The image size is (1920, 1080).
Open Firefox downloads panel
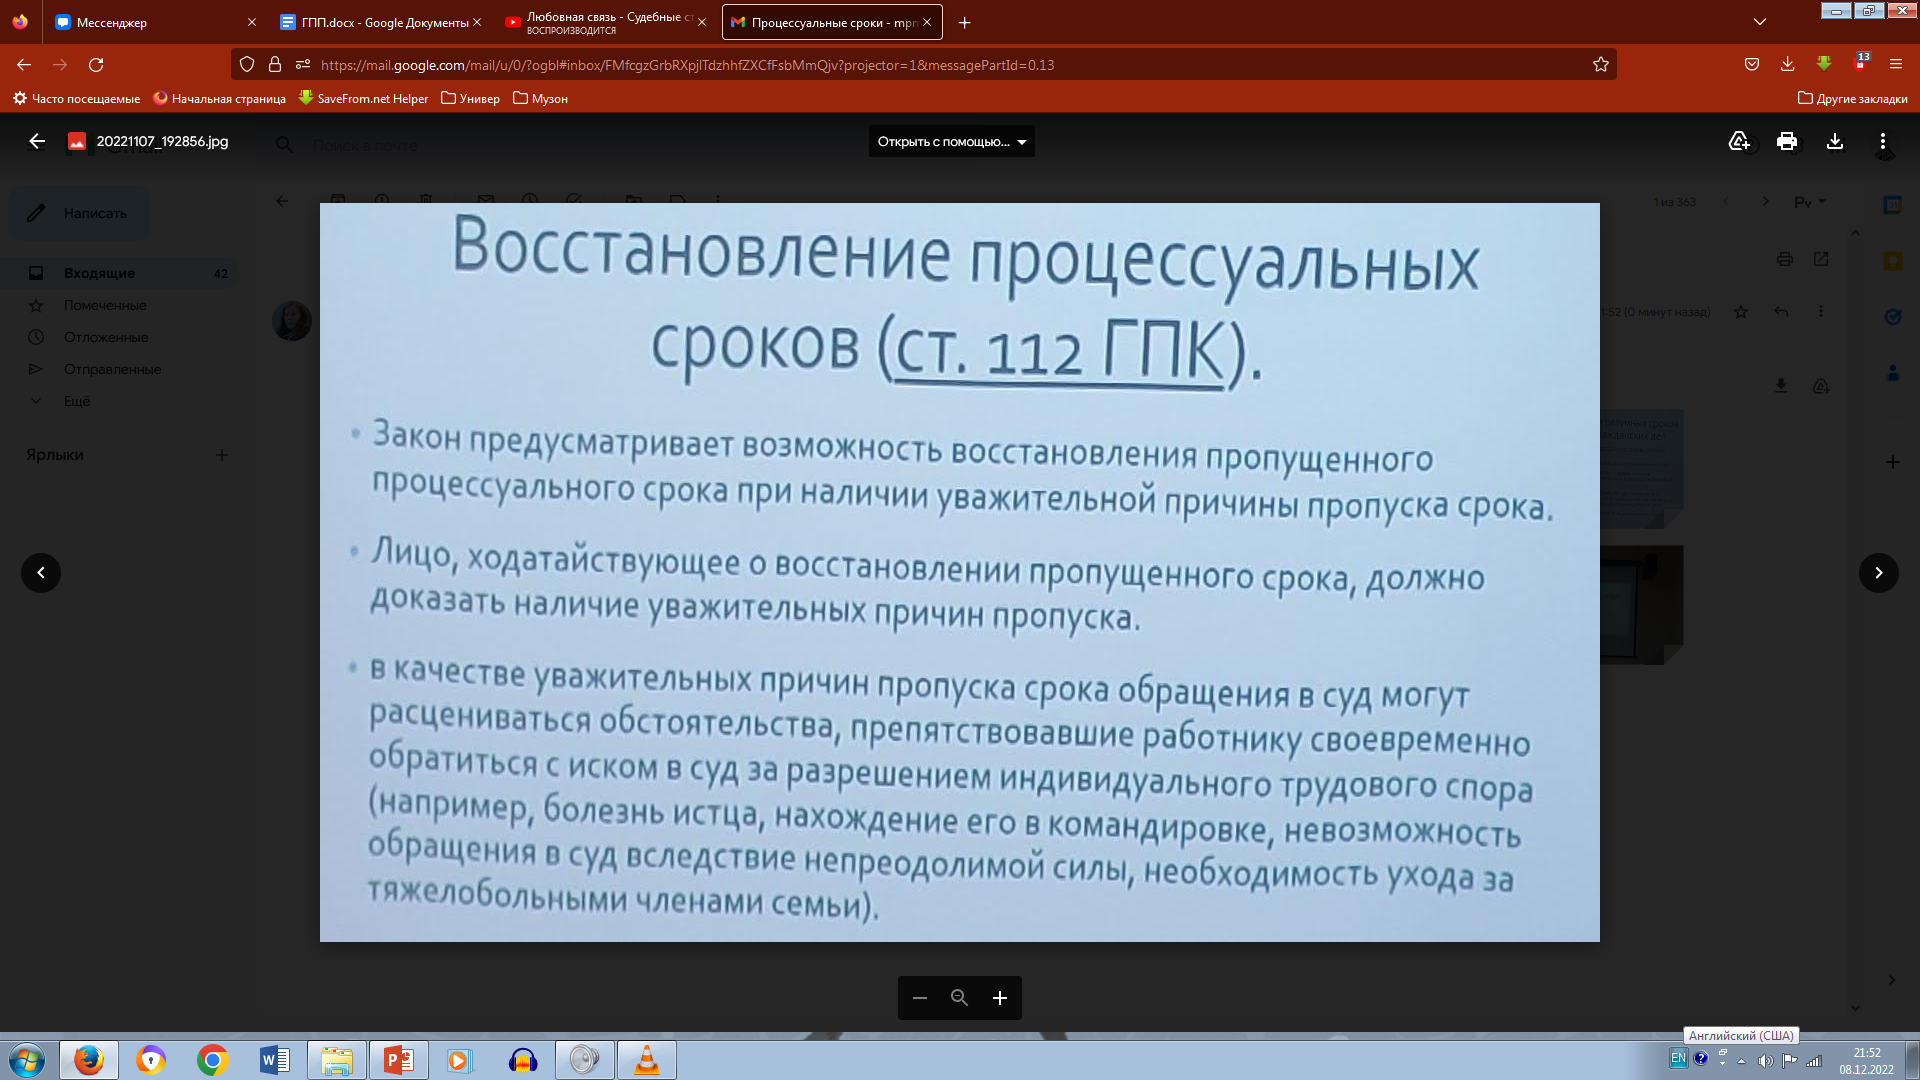point(1788,65)
